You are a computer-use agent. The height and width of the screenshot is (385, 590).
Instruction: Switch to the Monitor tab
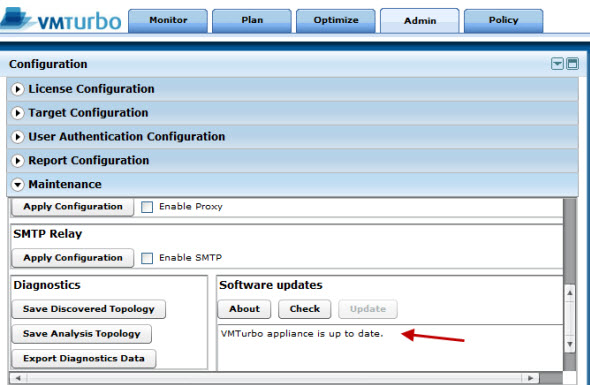point(168,21)
